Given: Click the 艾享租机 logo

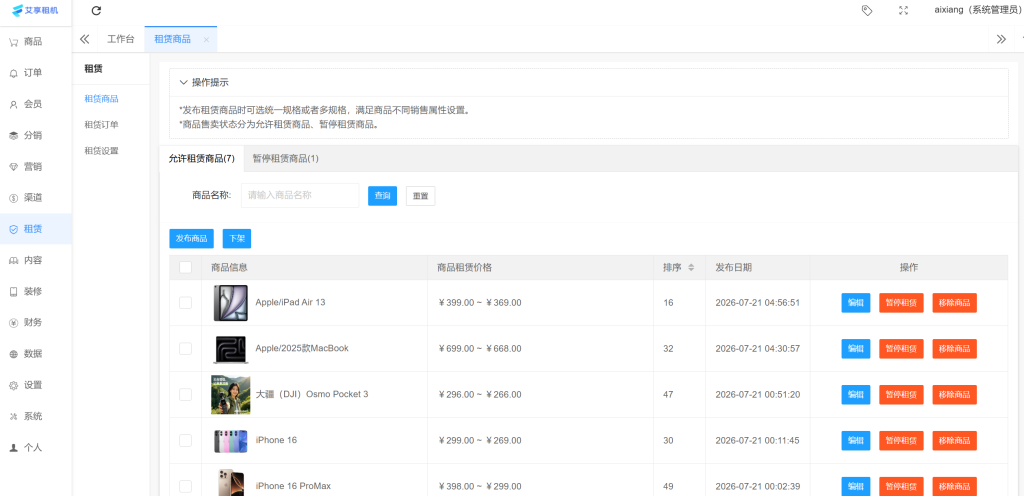Looking at the screenshot, I should click(36, 10).
